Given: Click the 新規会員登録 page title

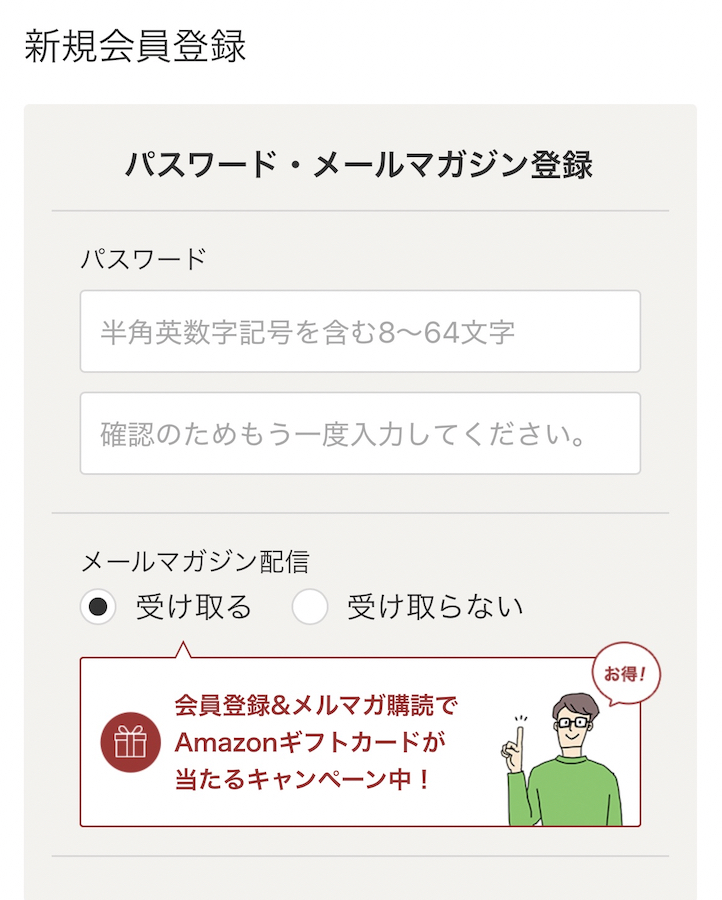Looking at the screenshot, I should pos(135,47).
